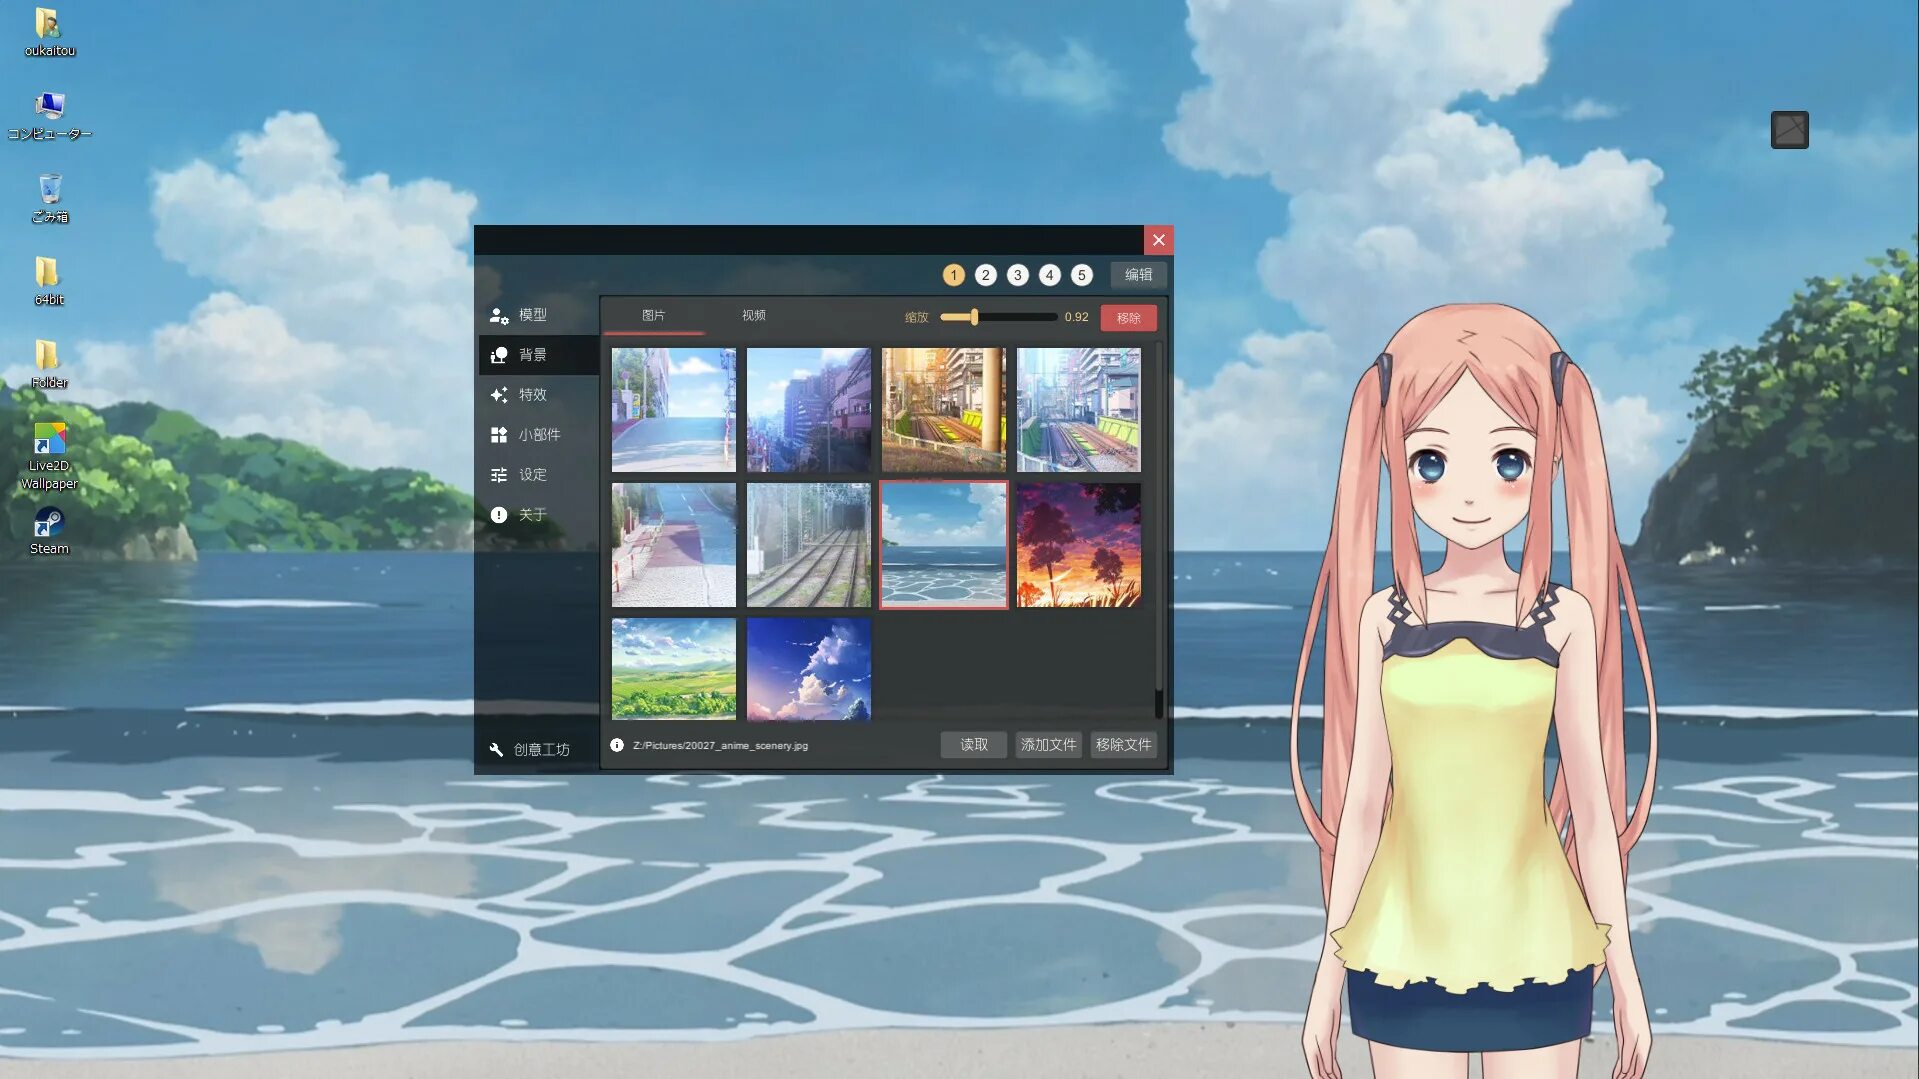Choose the misty railway tracks thumbnail
Screen dimensions: 1919x1079
point(808,545)
